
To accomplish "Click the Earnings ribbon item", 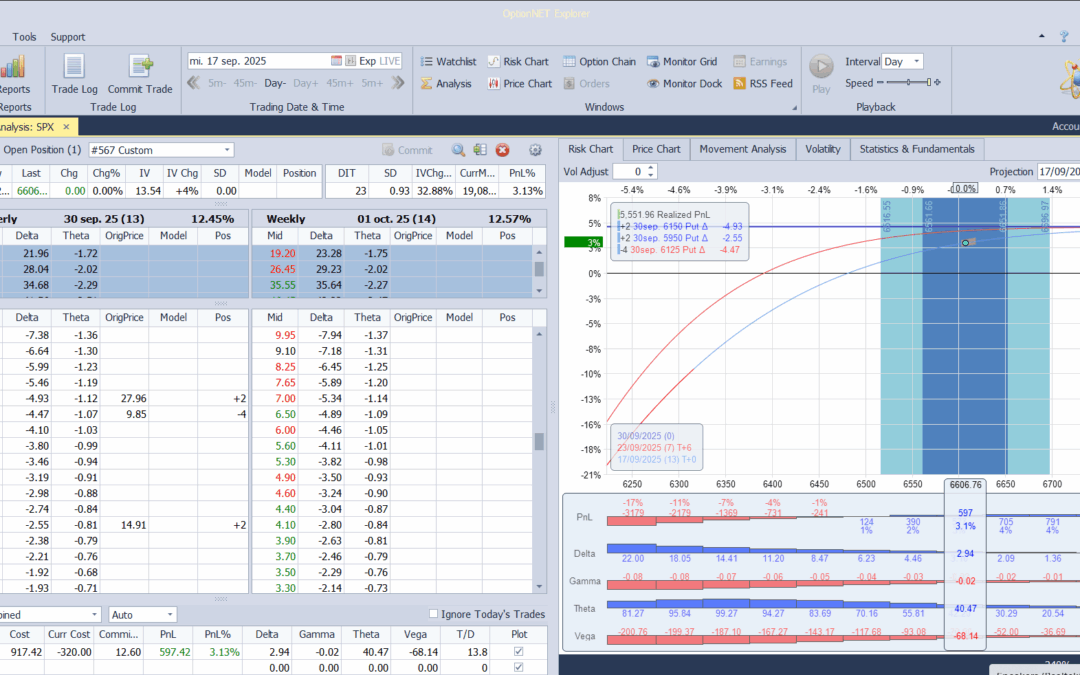I will coord(760,61).
